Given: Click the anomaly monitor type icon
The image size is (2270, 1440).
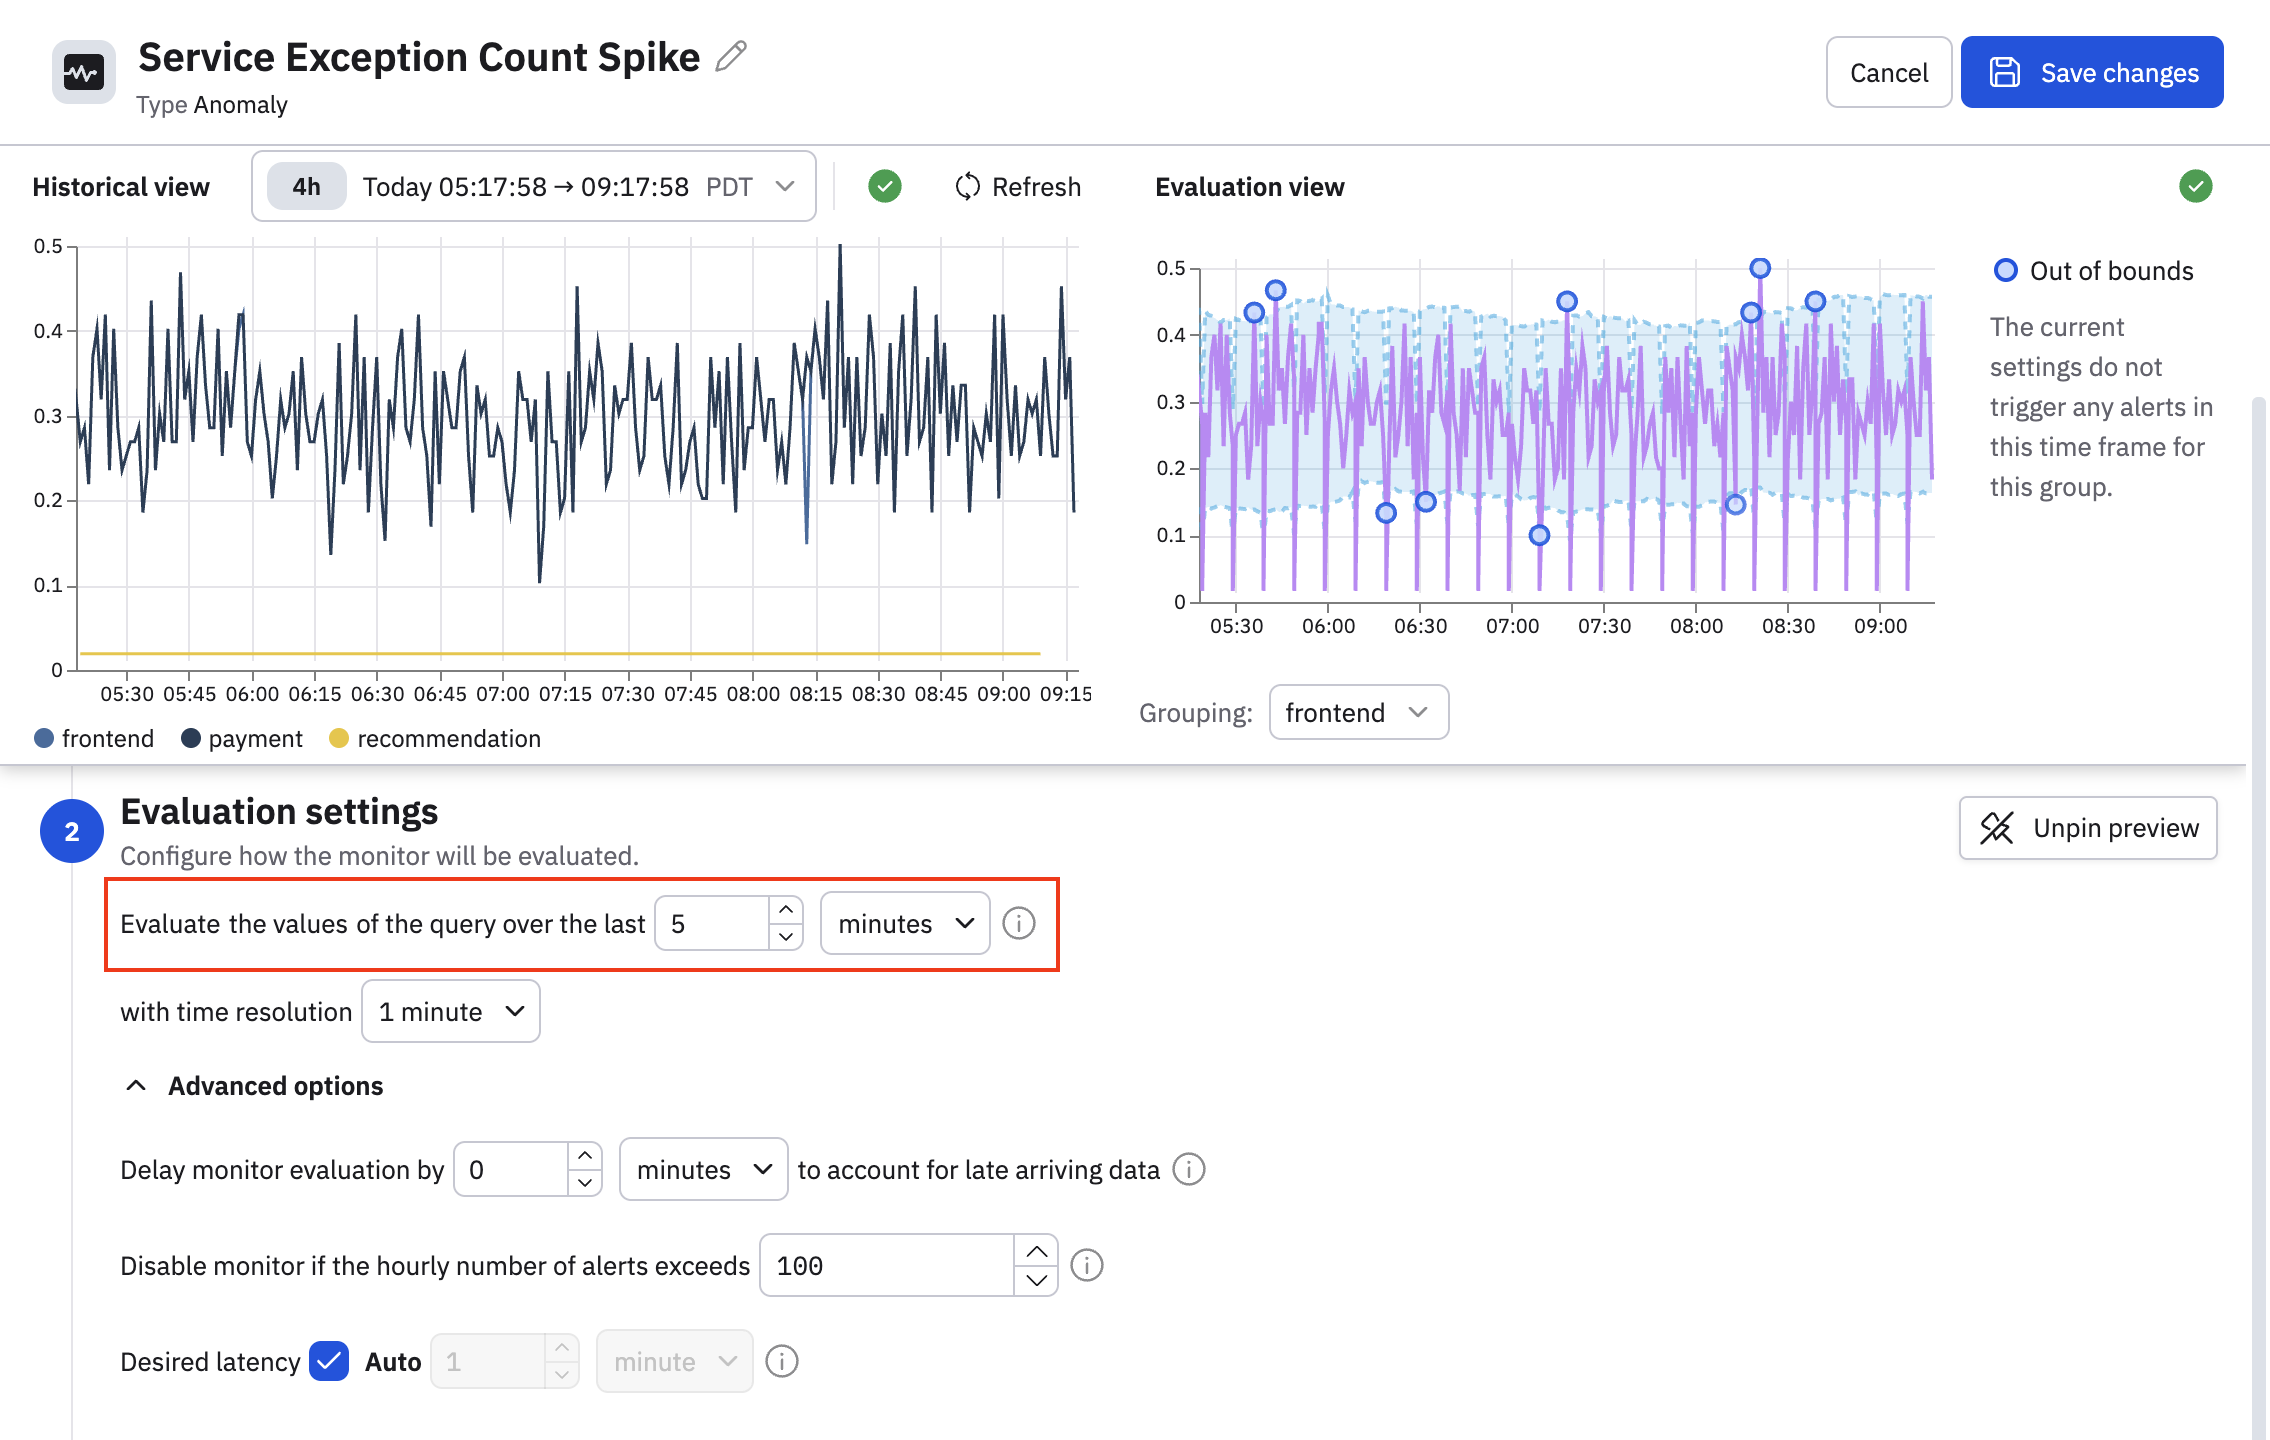Looking at the screenshot, I should coord(84,72).
